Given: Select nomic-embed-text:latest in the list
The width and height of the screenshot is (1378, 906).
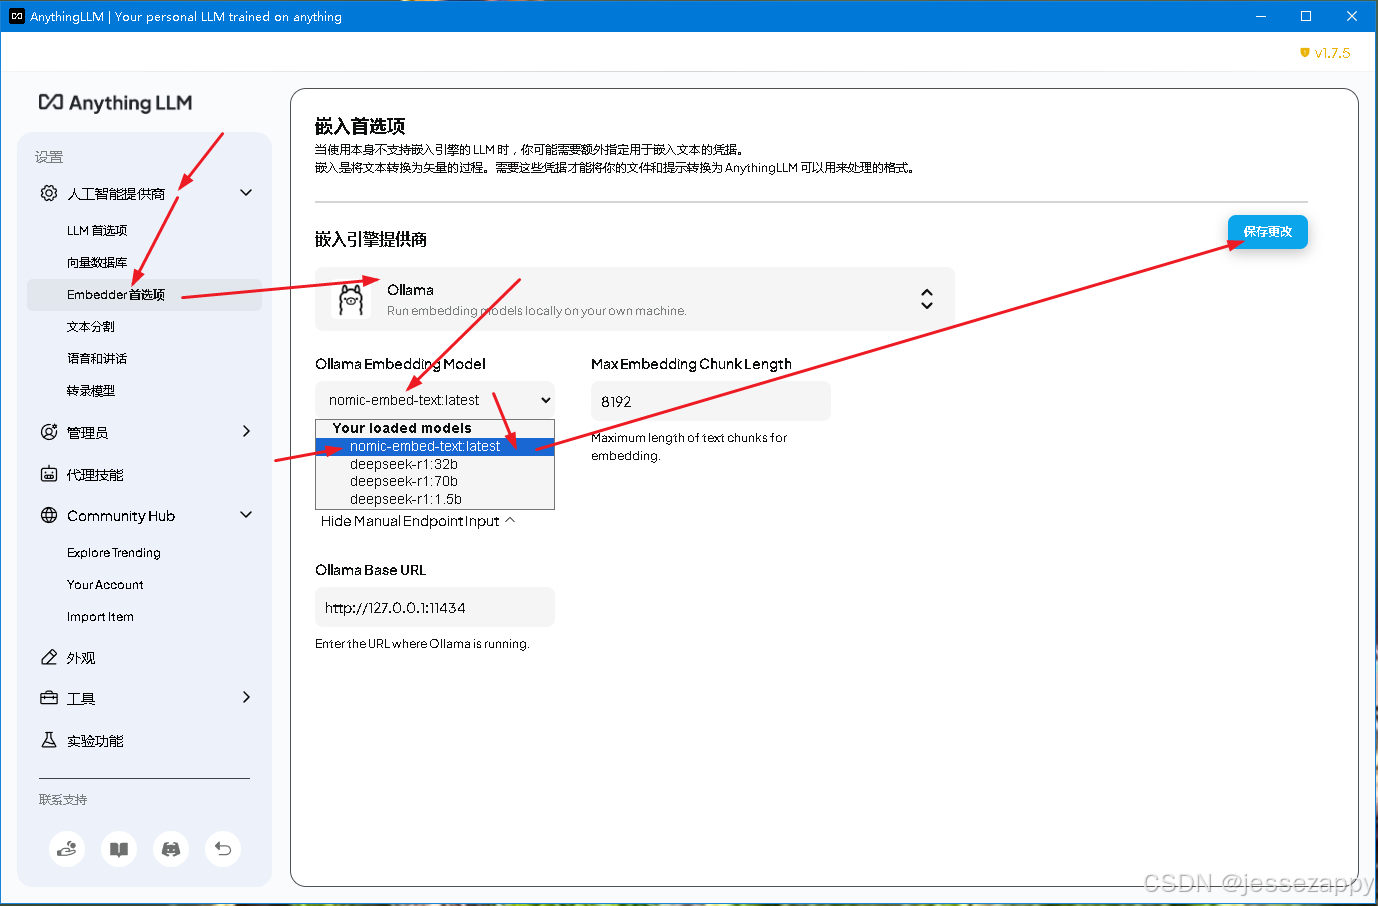Looking at the screenshot, I should (435, 446).
